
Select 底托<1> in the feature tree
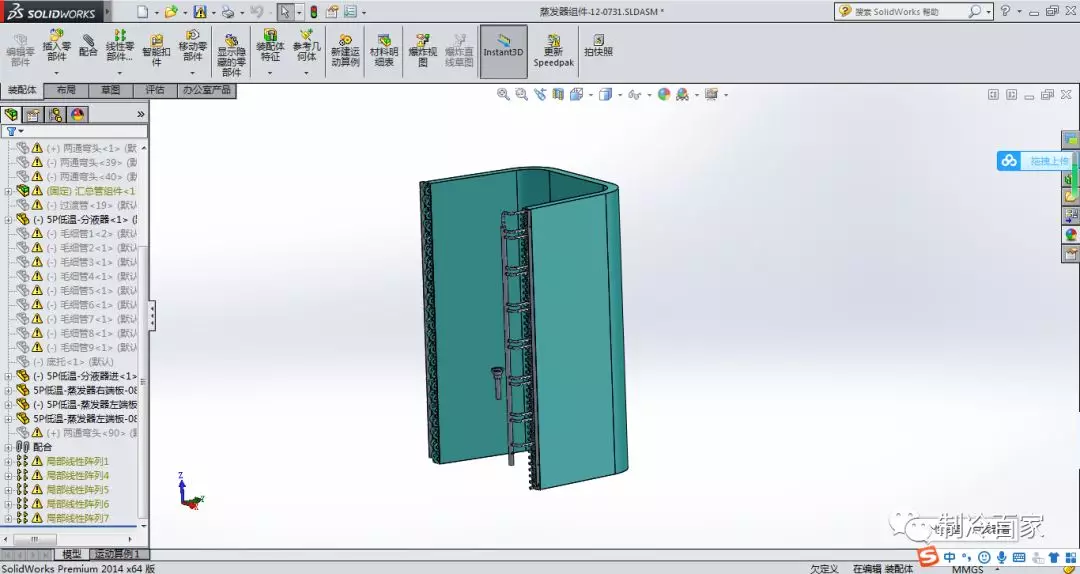[x=73, y=362]
